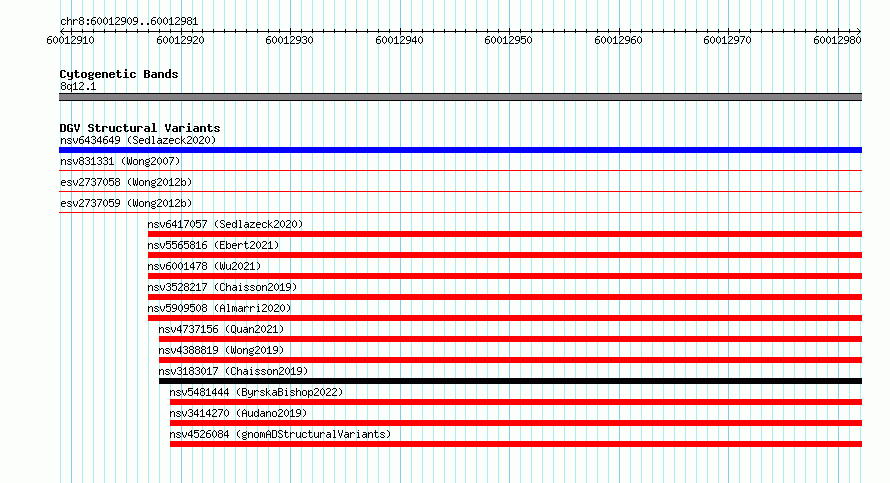
Task: Click ruler coordinate 60012960
Action: [618, 40]
